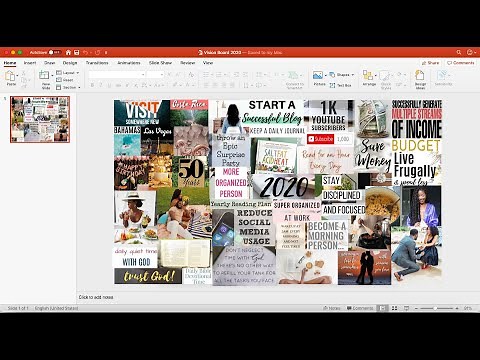
Task: Open the Slide Show tab
Action: [160, 63]
